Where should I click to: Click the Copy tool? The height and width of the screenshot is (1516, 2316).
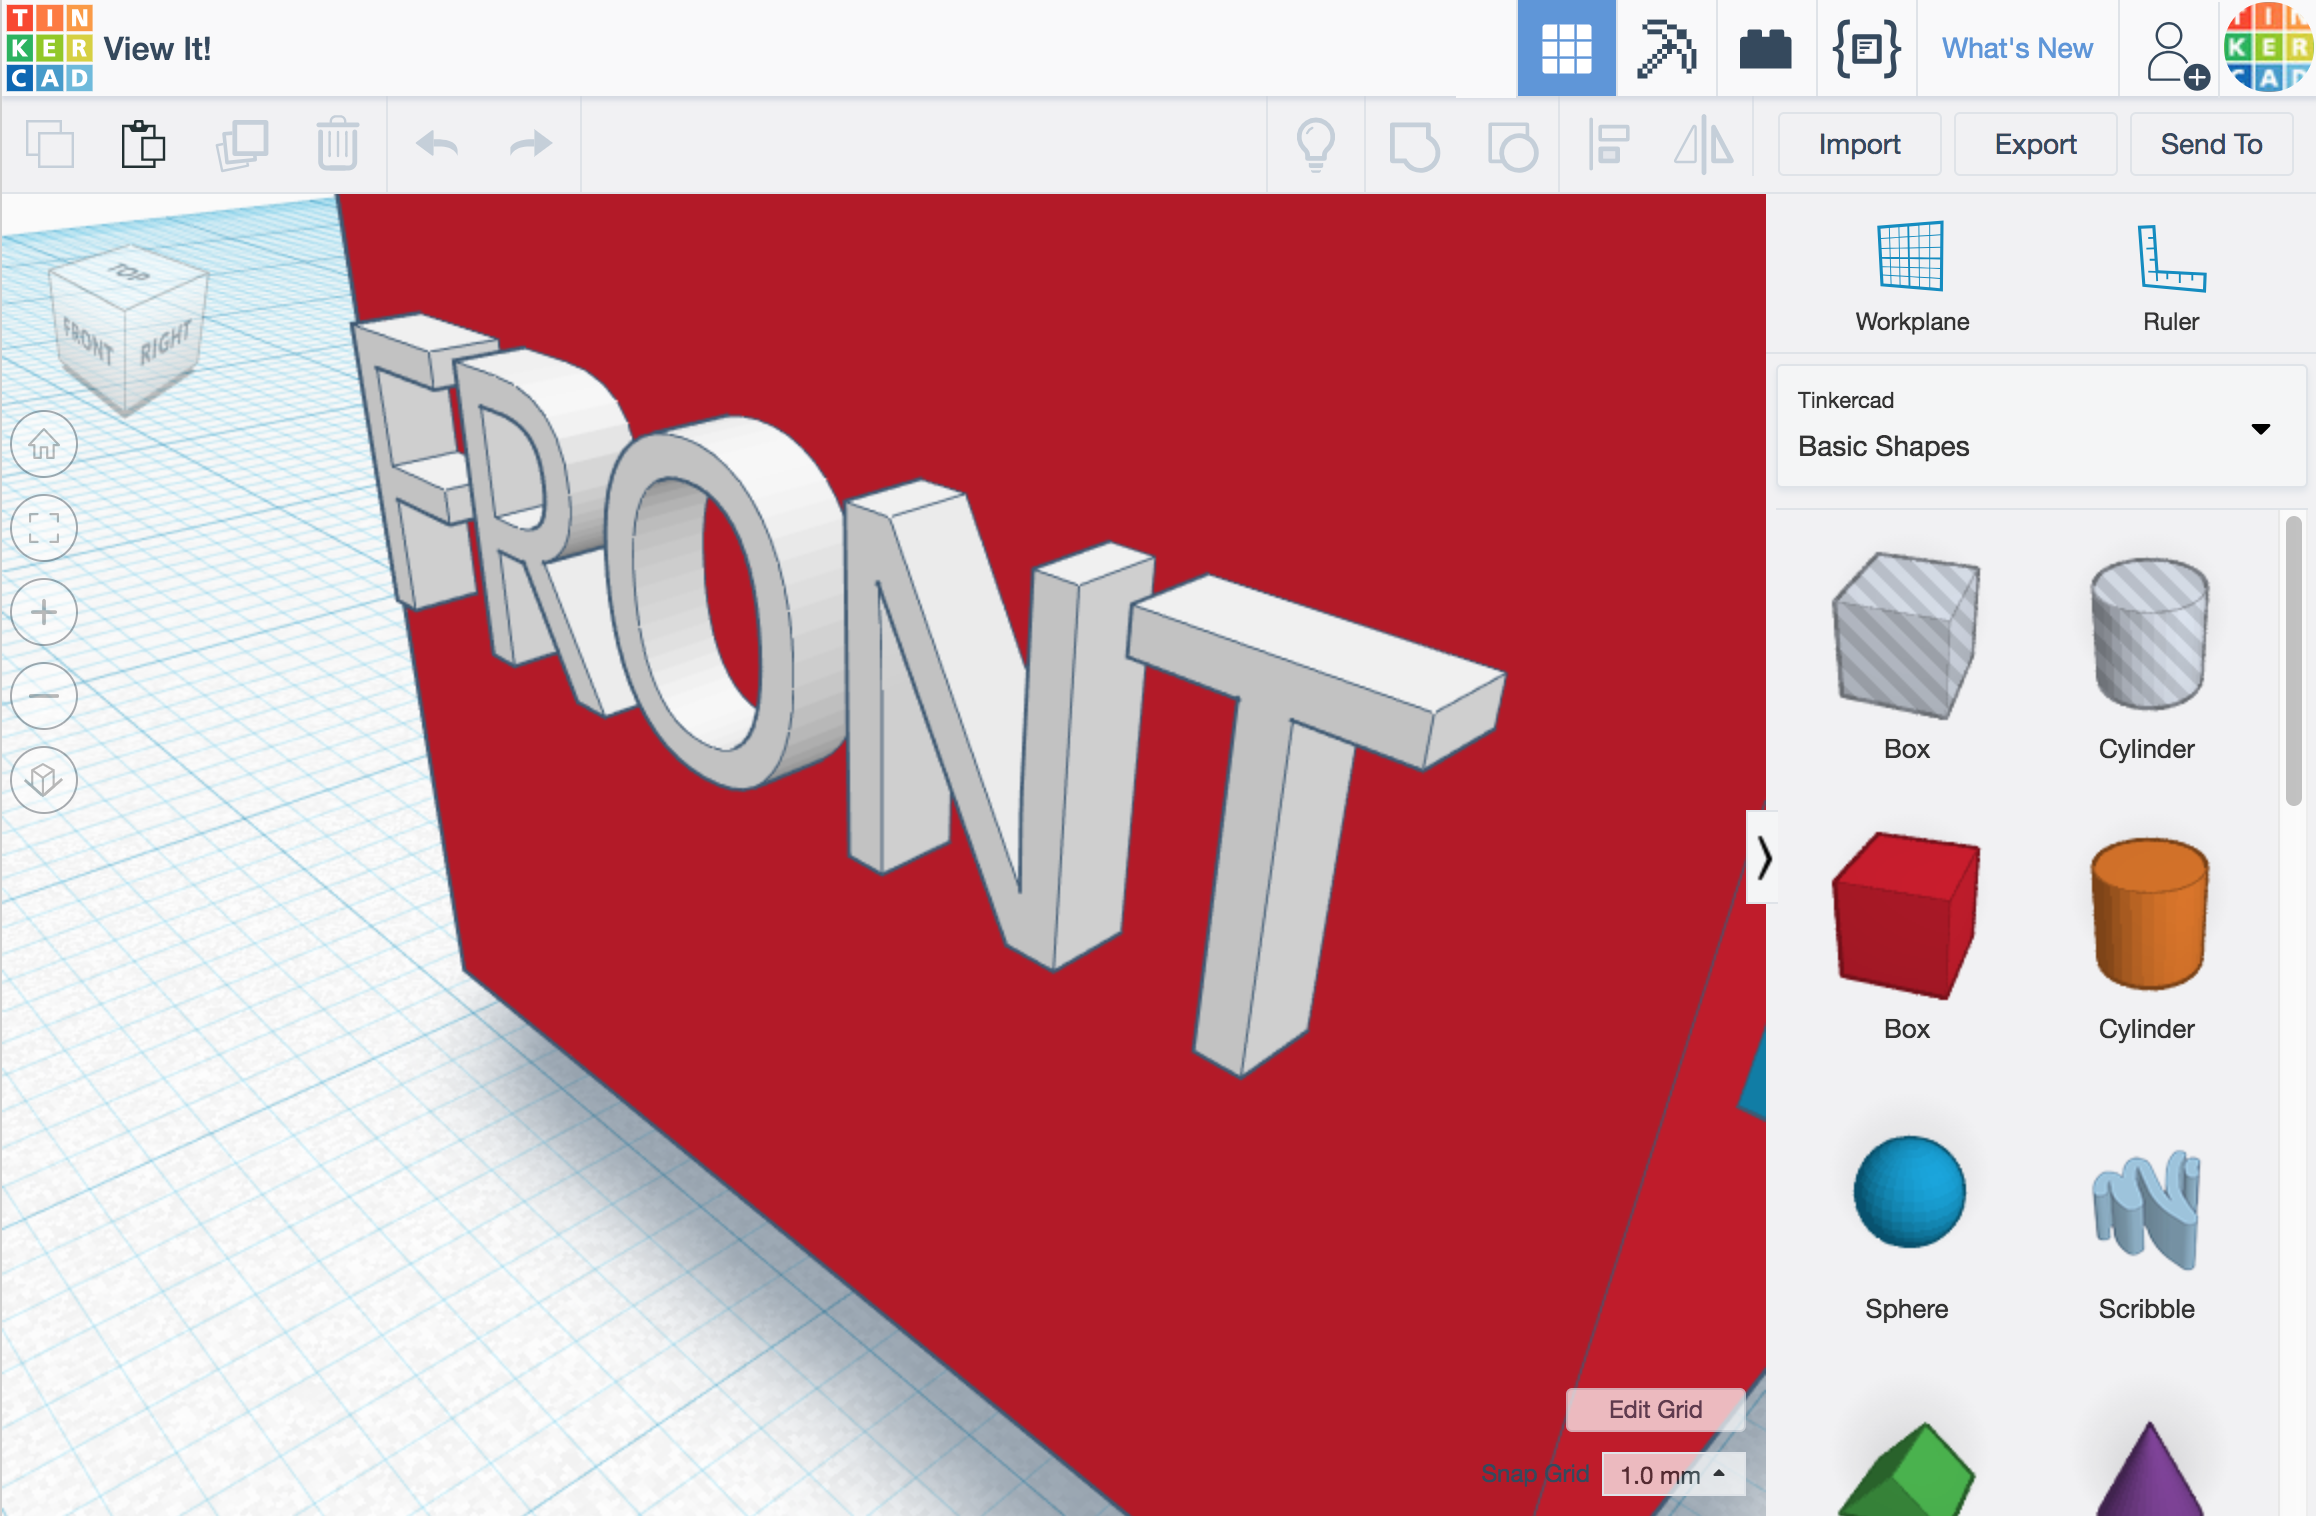(x=50, y=144)
